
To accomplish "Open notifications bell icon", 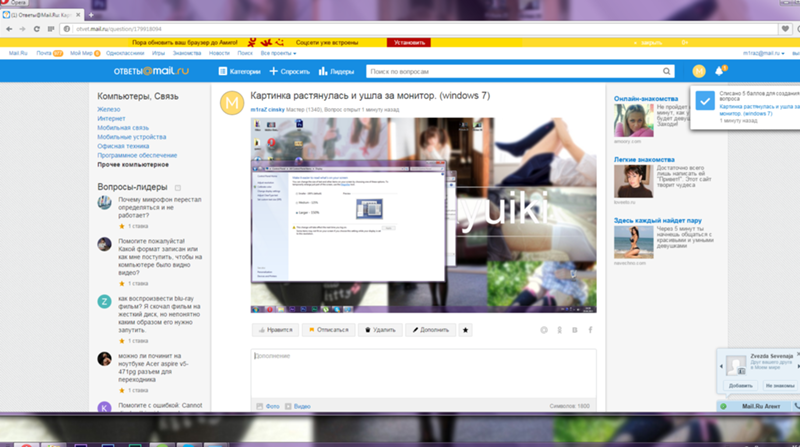I will [x=719, y=71].
